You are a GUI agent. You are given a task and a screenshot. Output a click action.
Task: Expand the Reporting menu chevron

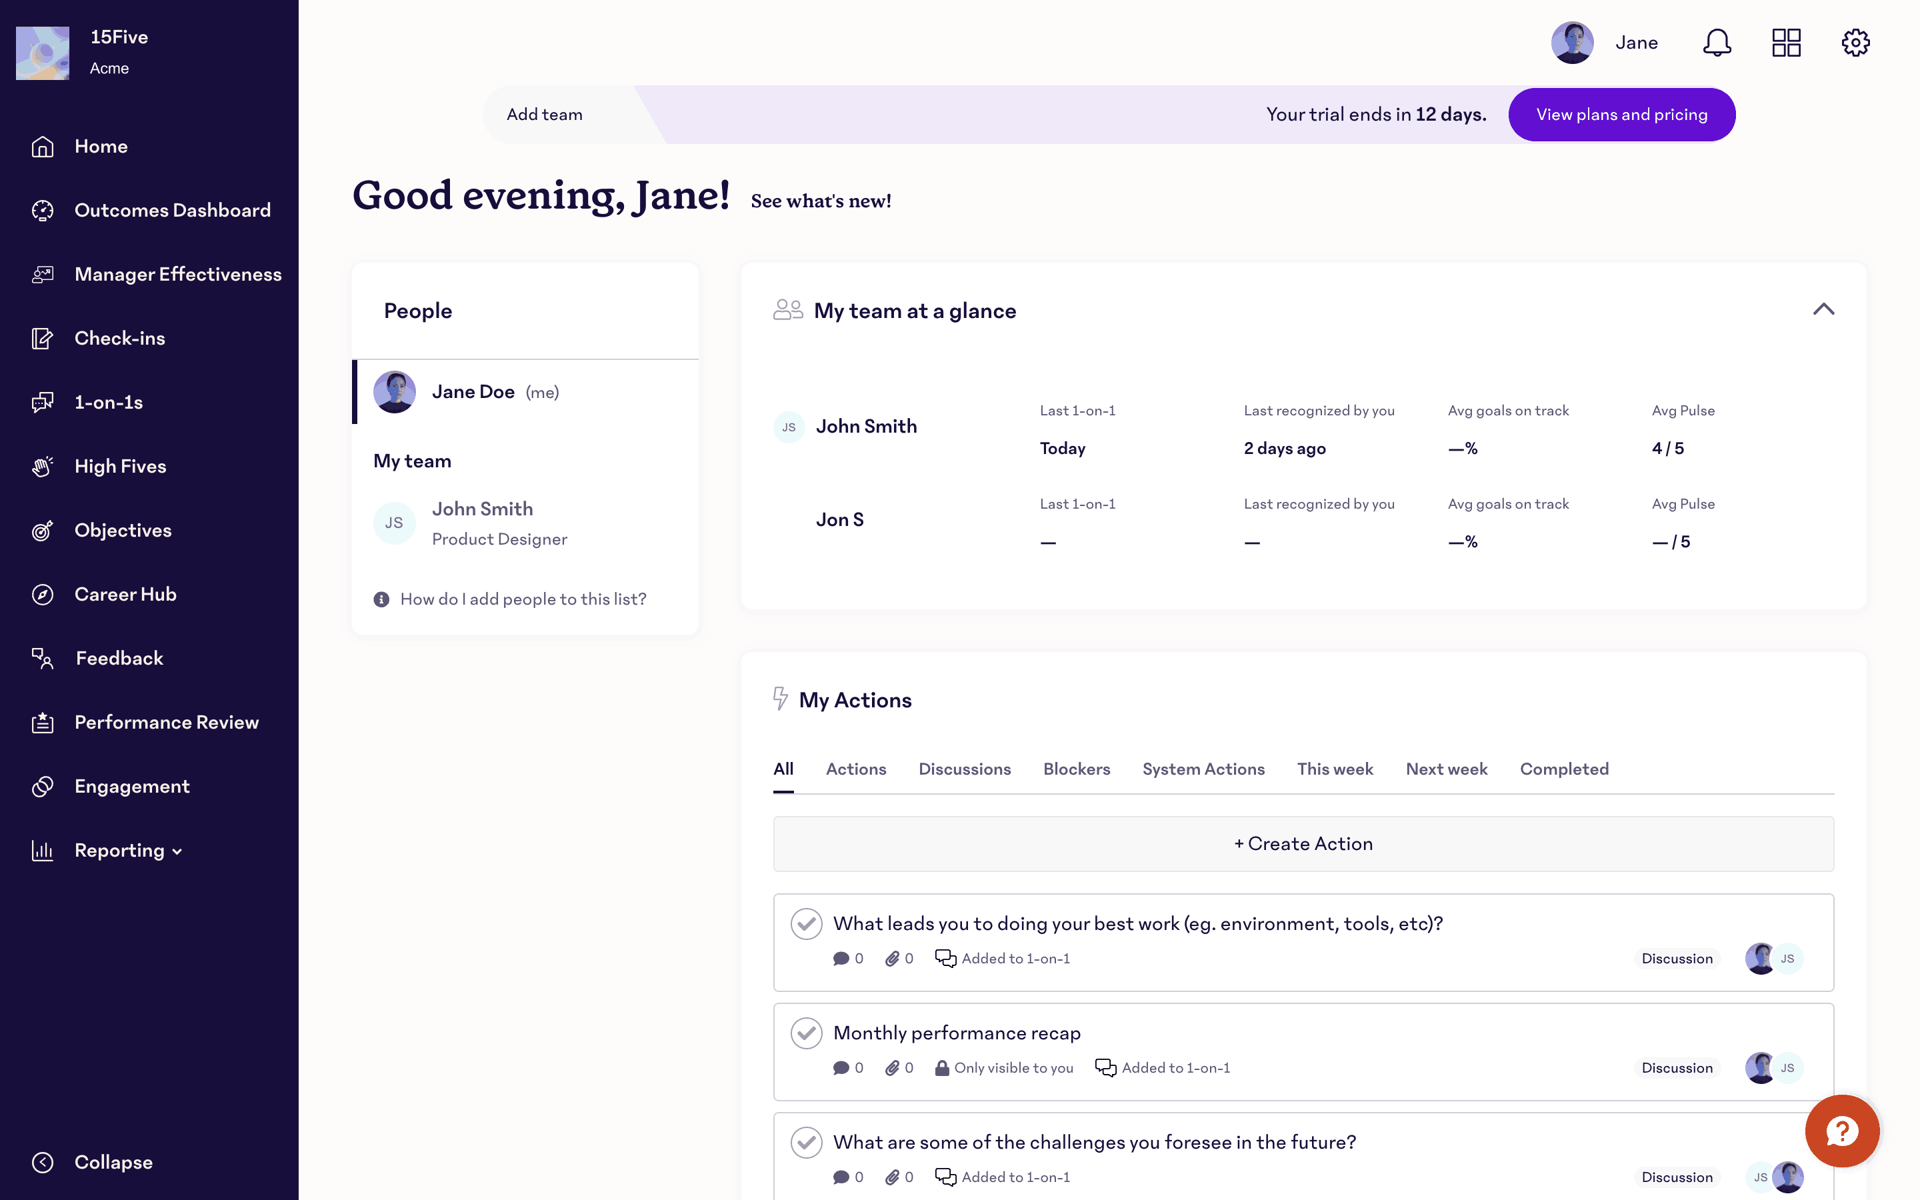click(x=177, y=852)
